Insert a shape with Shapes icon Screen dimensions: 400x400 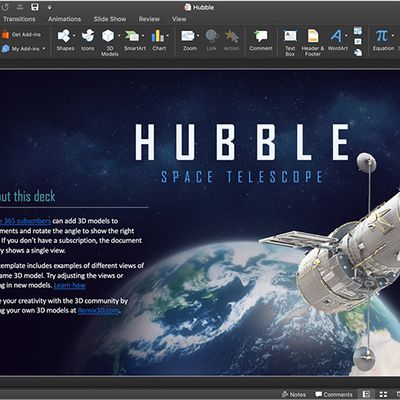coord(64,36)
